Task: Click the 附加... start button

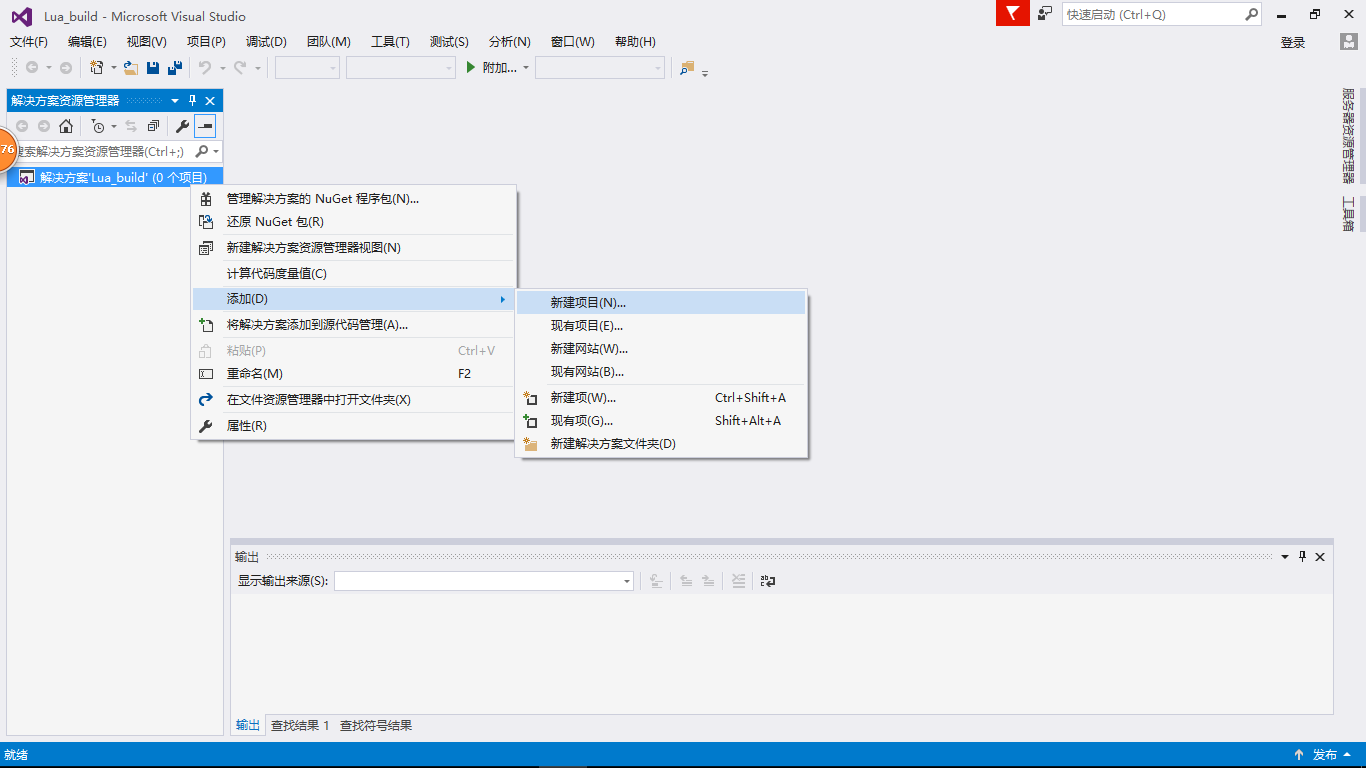Action: pyautogui.click(x=491, y=68)
